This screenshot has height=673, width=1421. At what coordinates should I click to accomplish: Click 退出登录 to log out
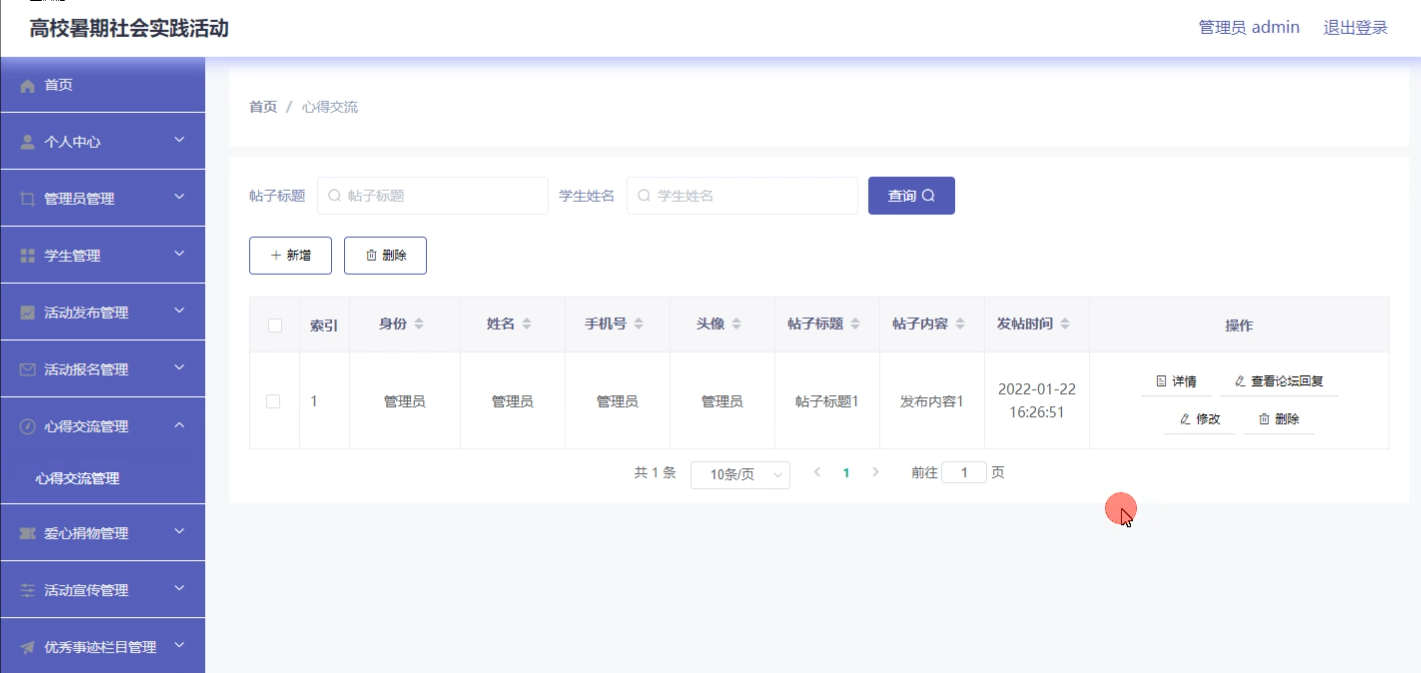point(1355,28)
